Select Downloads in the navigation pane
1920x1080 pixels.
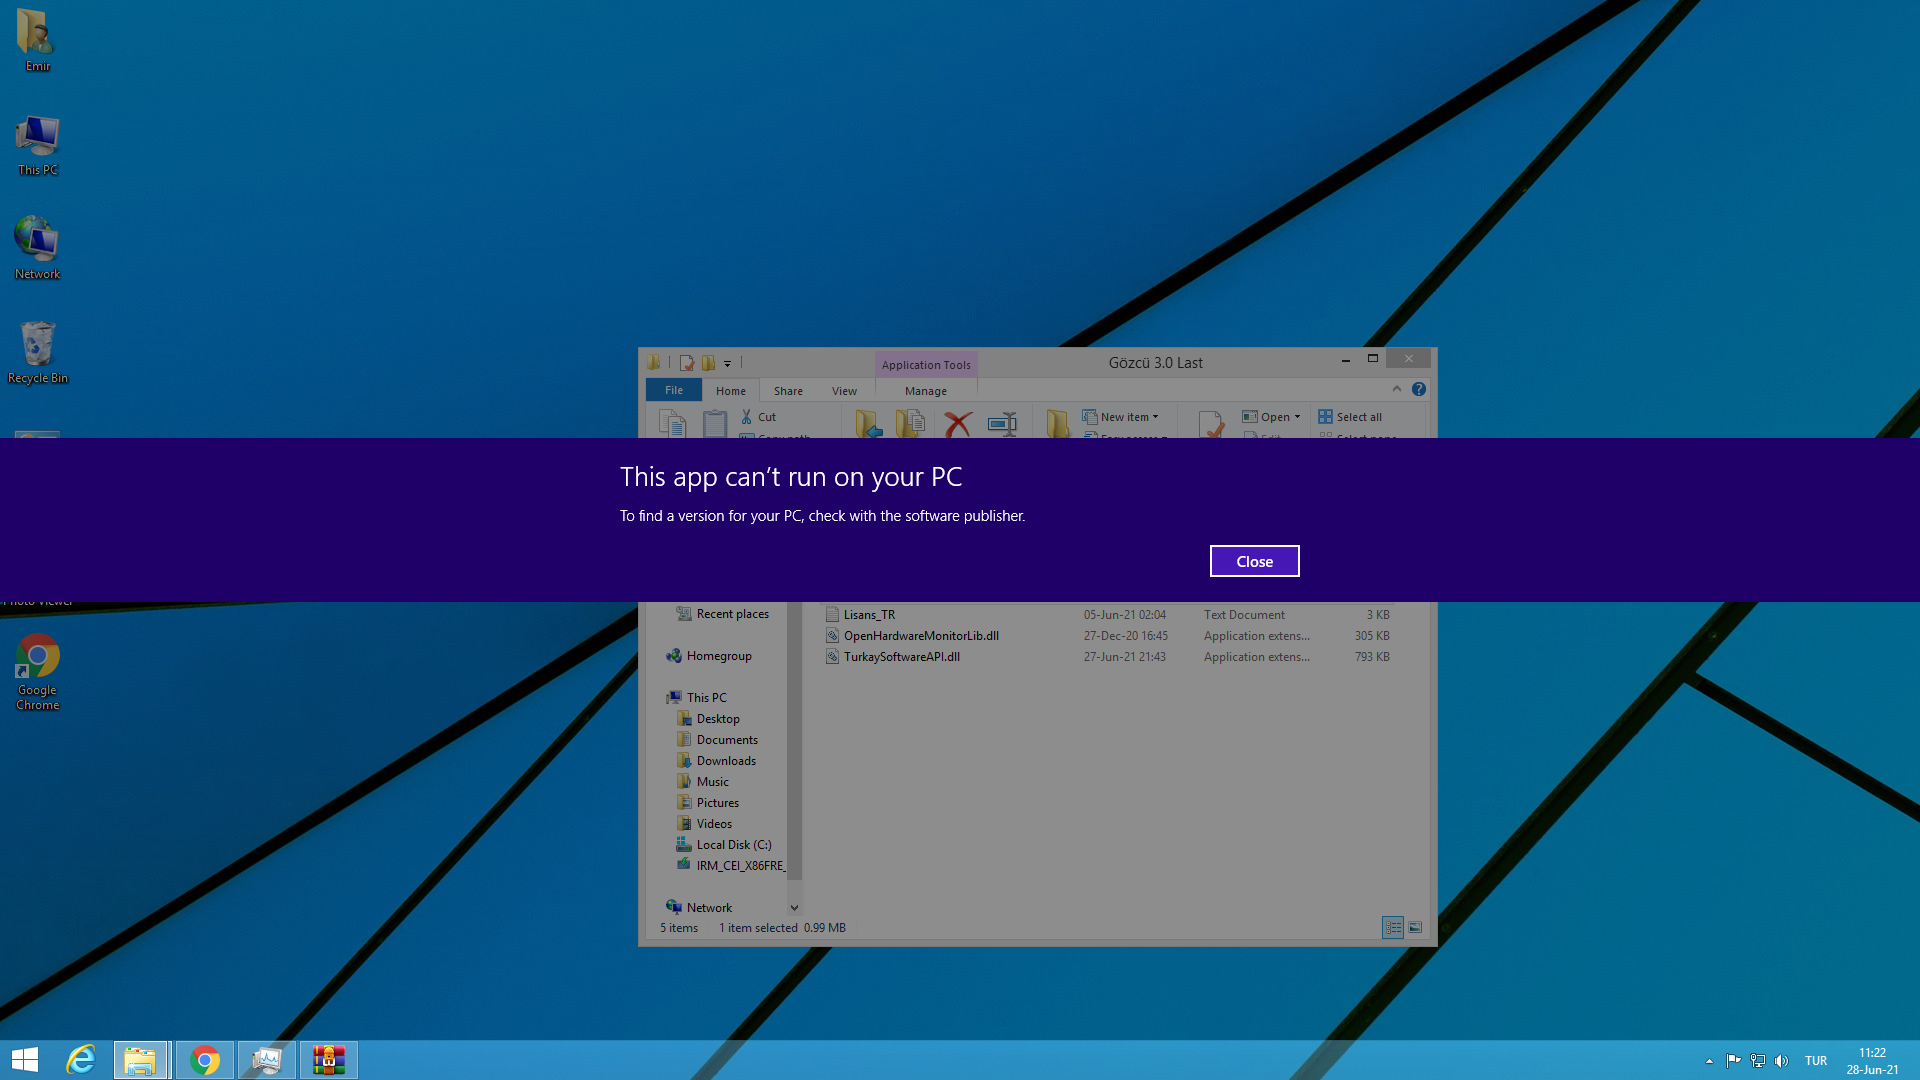(726, 761)
